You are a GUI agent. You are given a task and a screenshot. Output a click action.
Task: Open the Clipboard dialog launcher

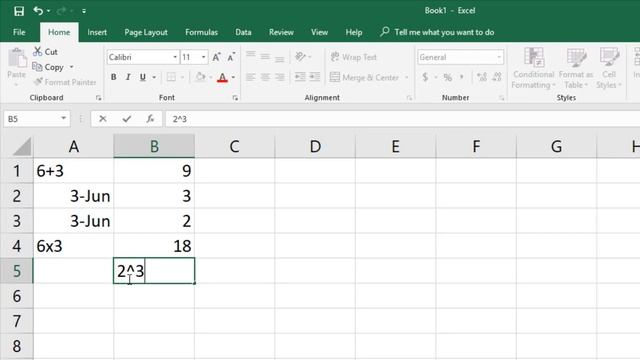point(98,98)
